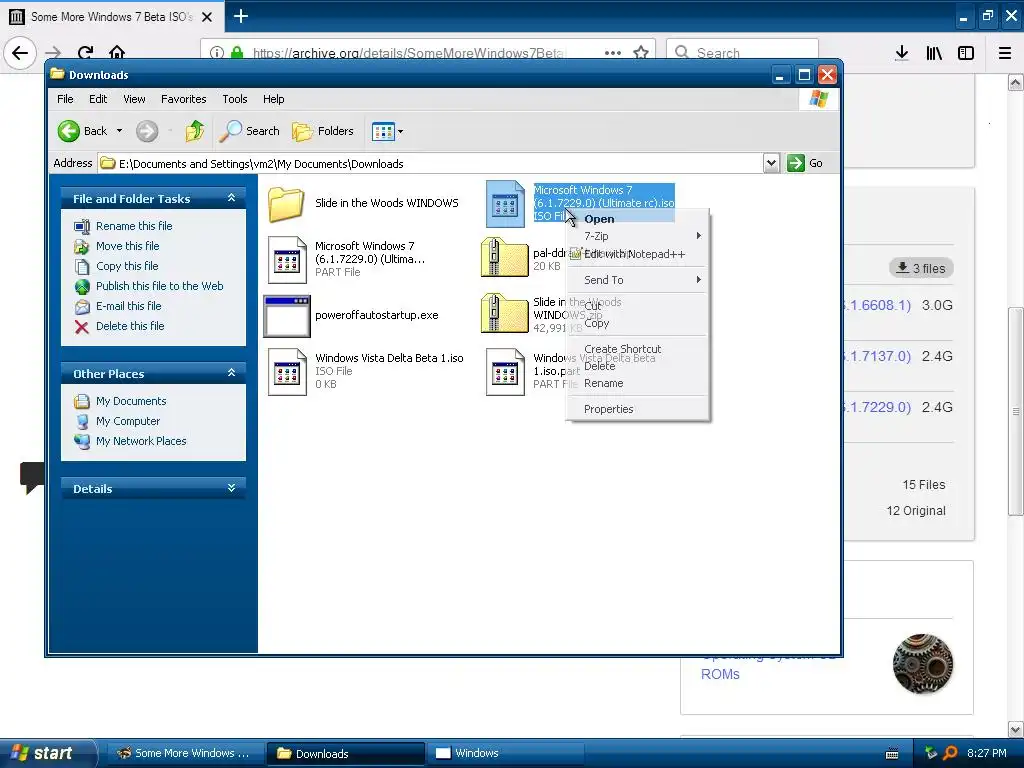Select Slide in the Woods zip archive icon
Screen dimensions: 1024x768
(x=504, y=314)
